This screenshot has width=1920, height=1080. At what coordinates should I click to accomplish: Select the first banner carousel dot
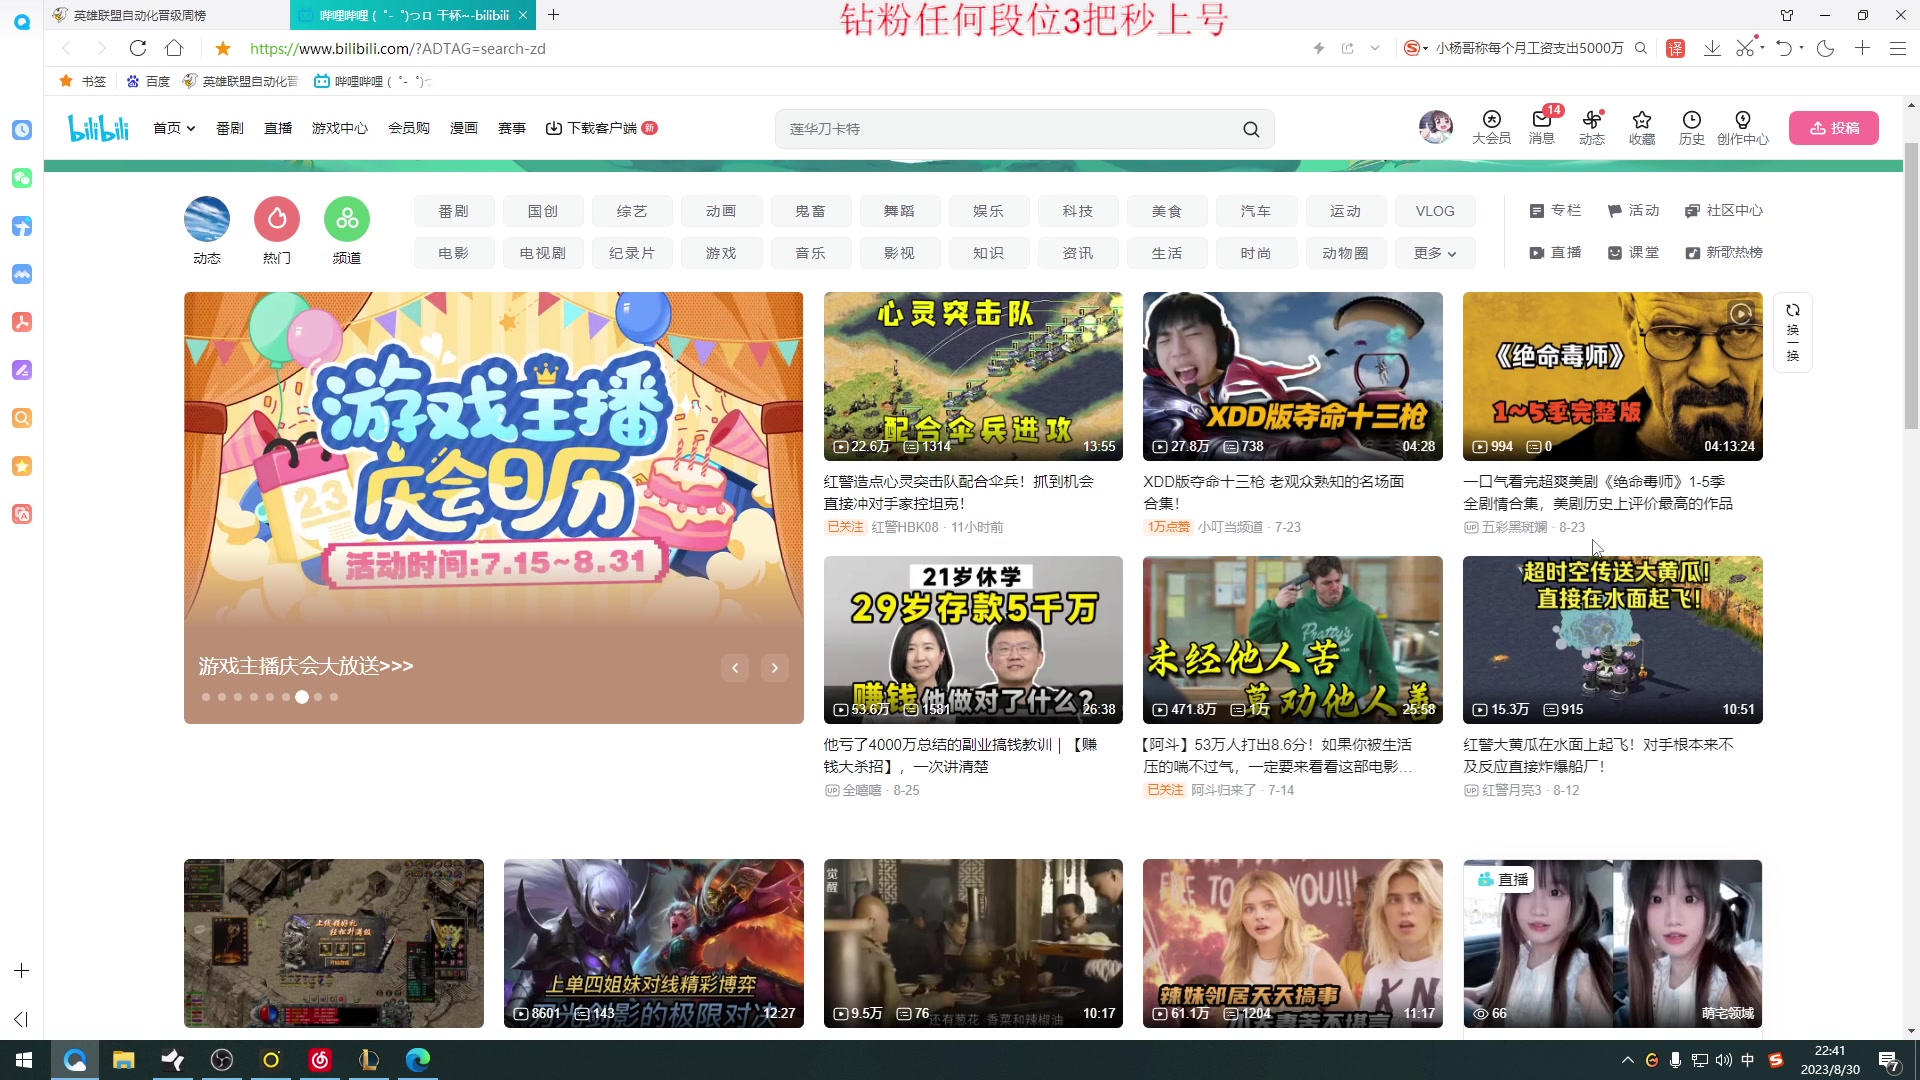click(206, 697)
